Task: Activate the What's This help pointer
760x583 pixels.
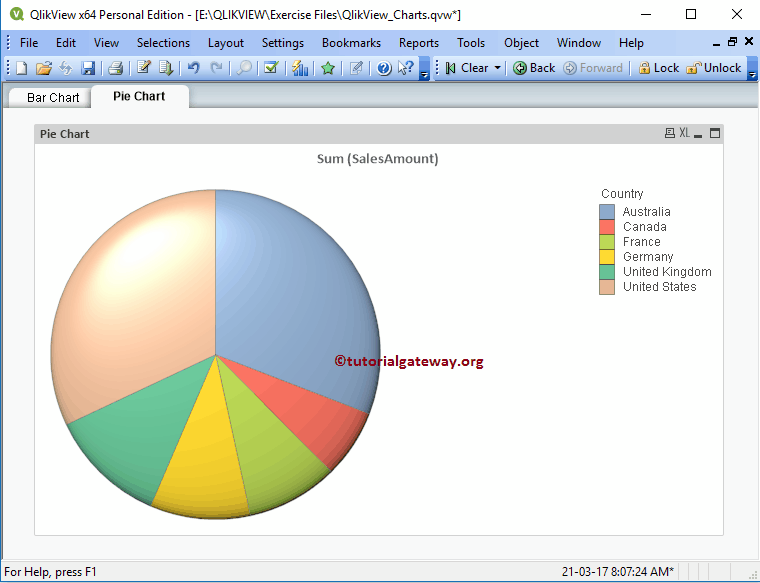Action: pos(405,68)
